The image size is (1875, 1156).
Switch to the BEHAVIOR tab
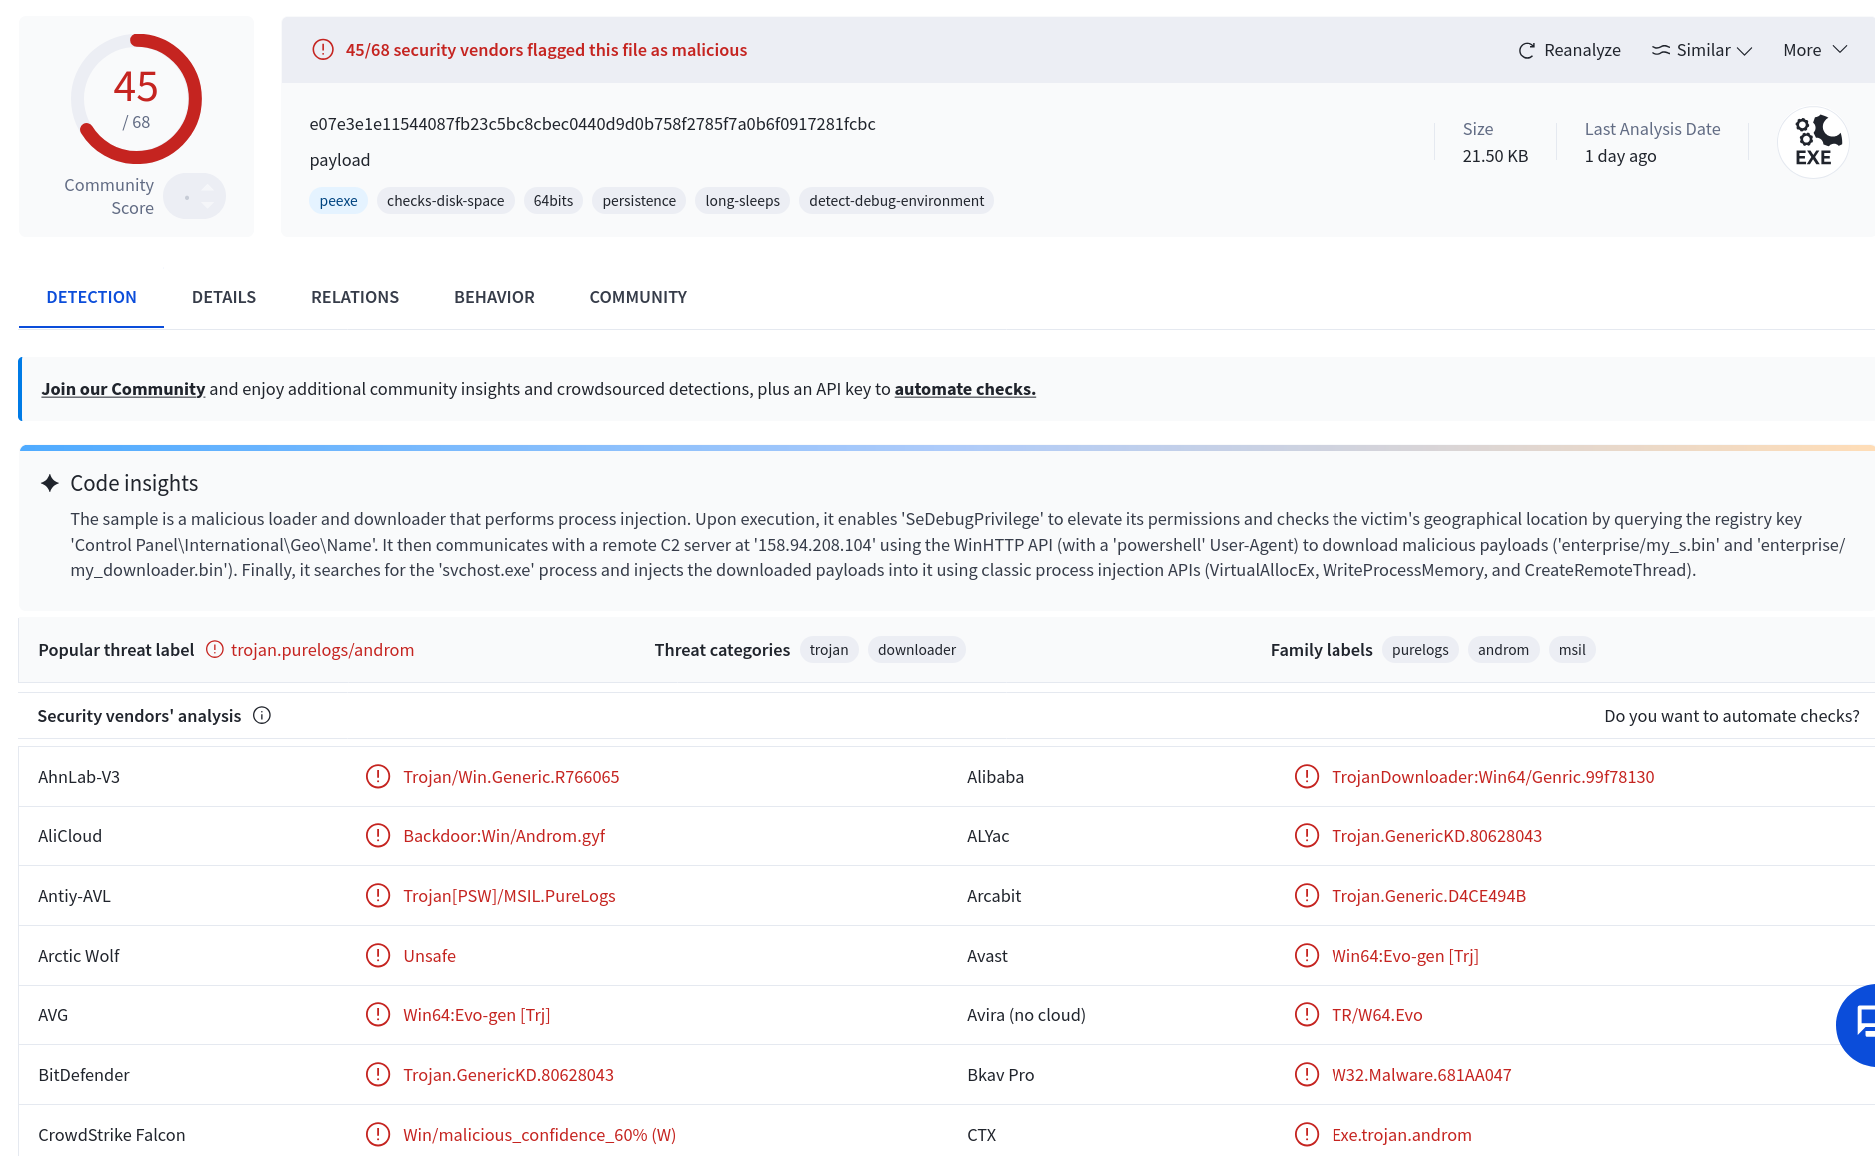pos(494,297)
